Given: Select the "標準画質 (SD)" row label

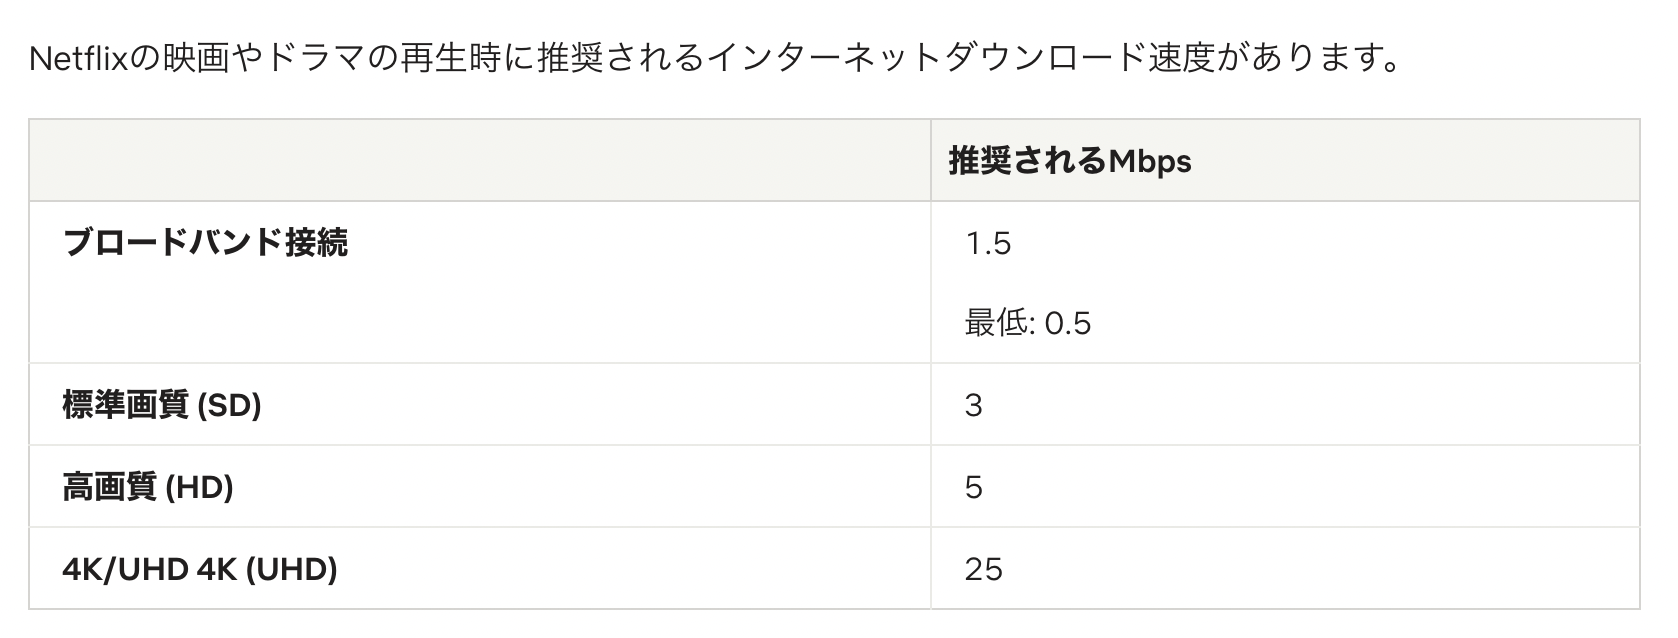Looking at the screenshot, I should point(161,405).
